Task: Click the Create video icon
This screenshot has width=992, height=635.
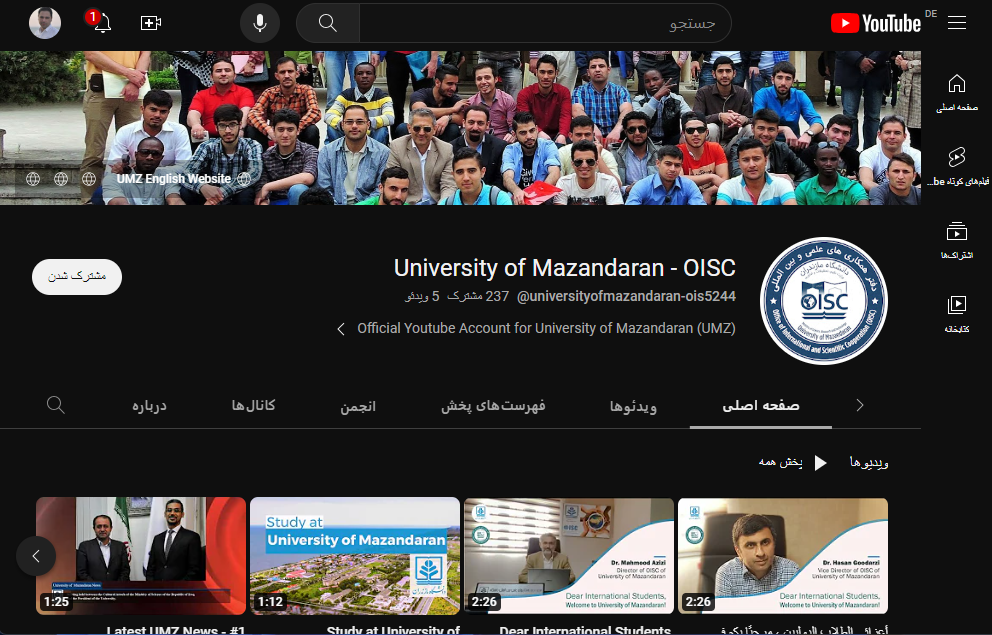Action: tap(151, 22)
